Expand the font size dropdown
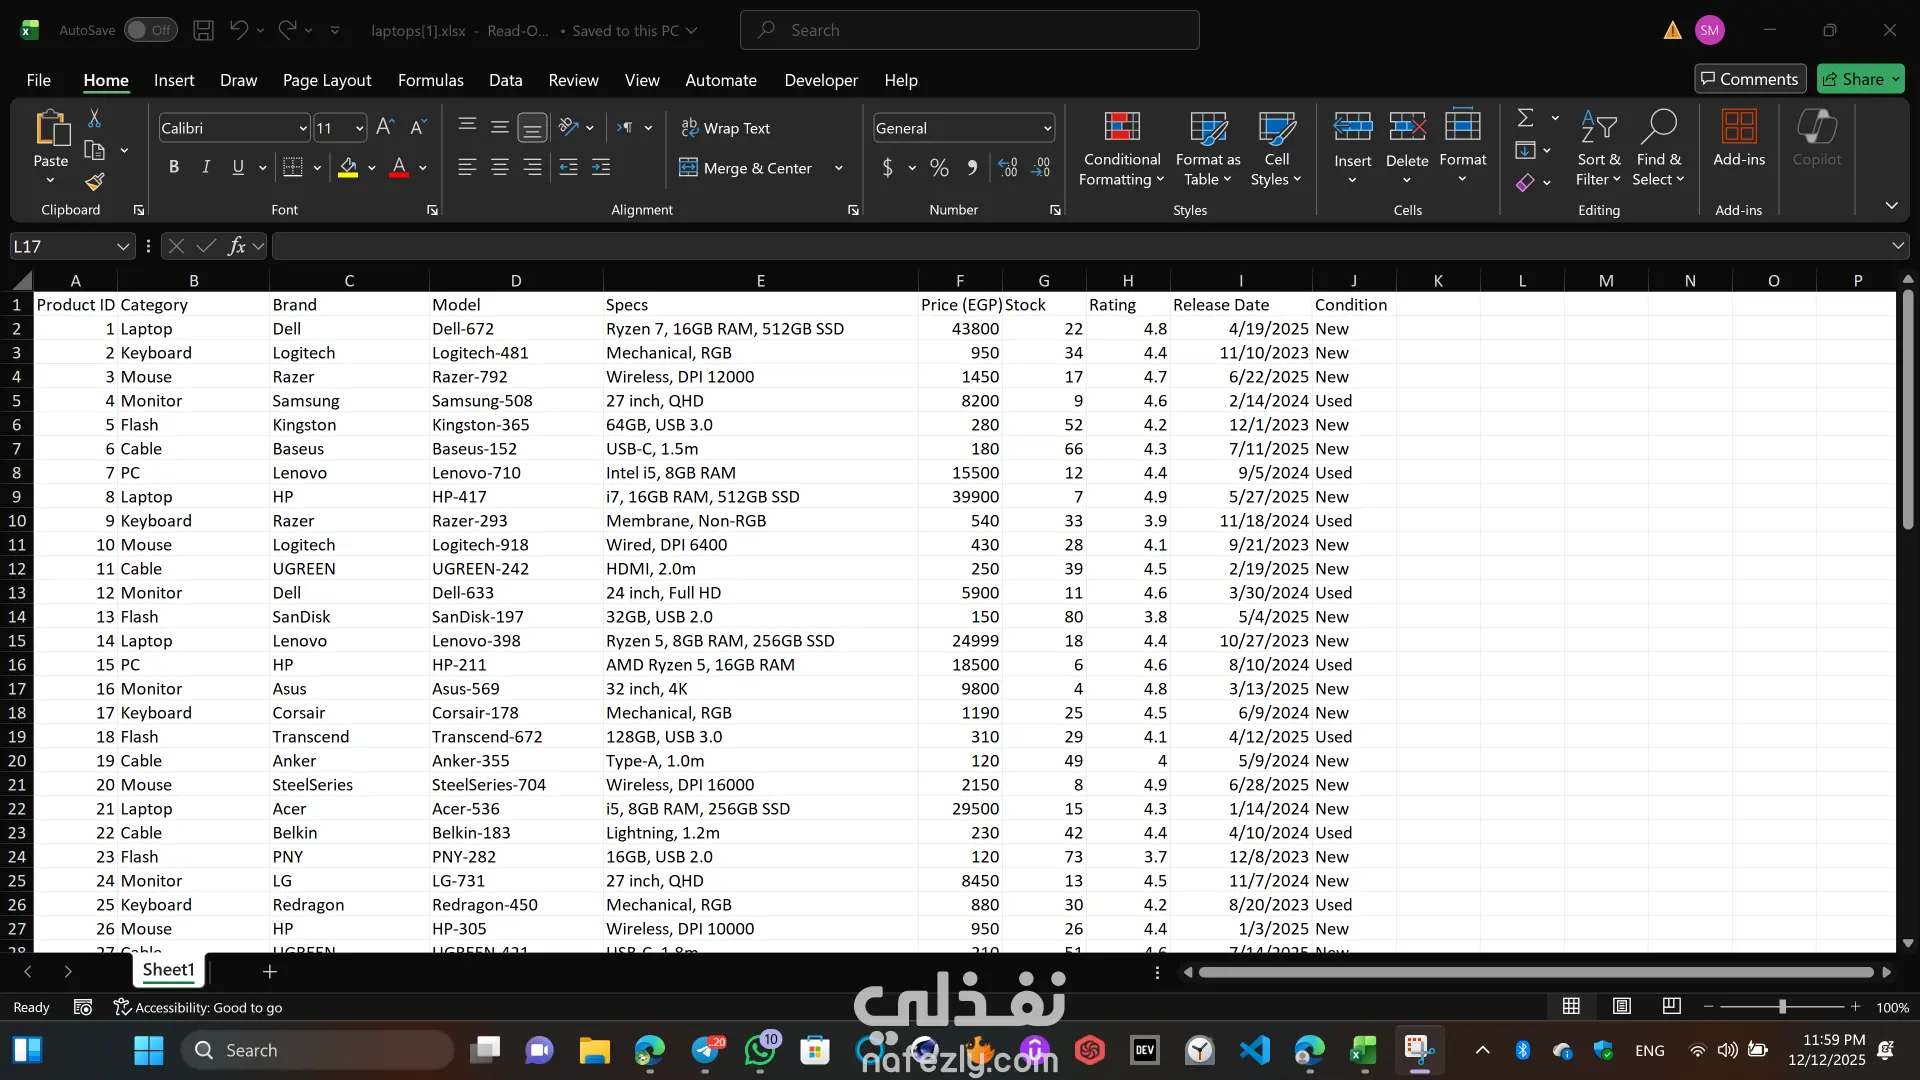This screenshot has width=1920, height=1080. pyautogui.click(x=359, y=128)
